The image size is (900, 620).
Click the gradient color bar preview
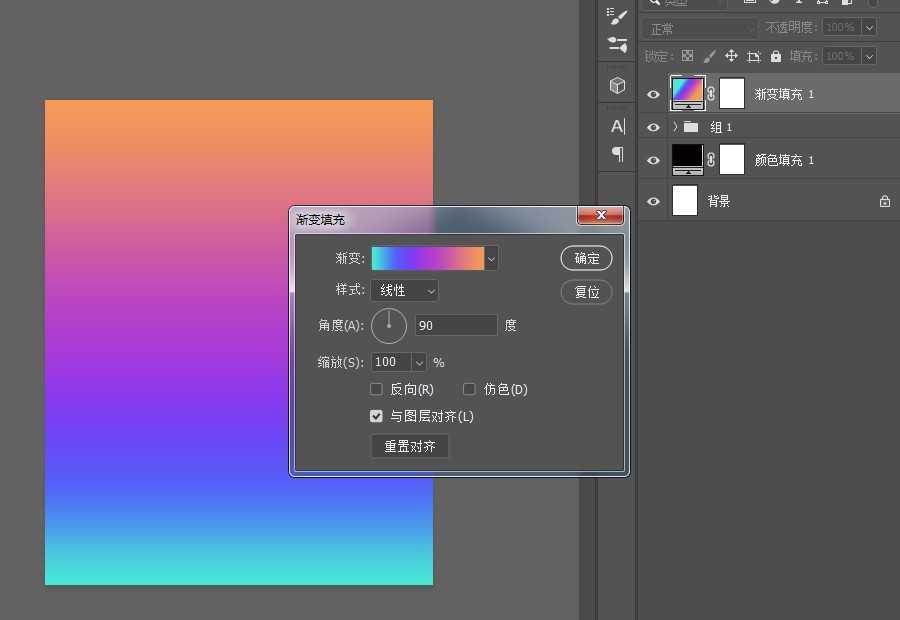point(427,259)
